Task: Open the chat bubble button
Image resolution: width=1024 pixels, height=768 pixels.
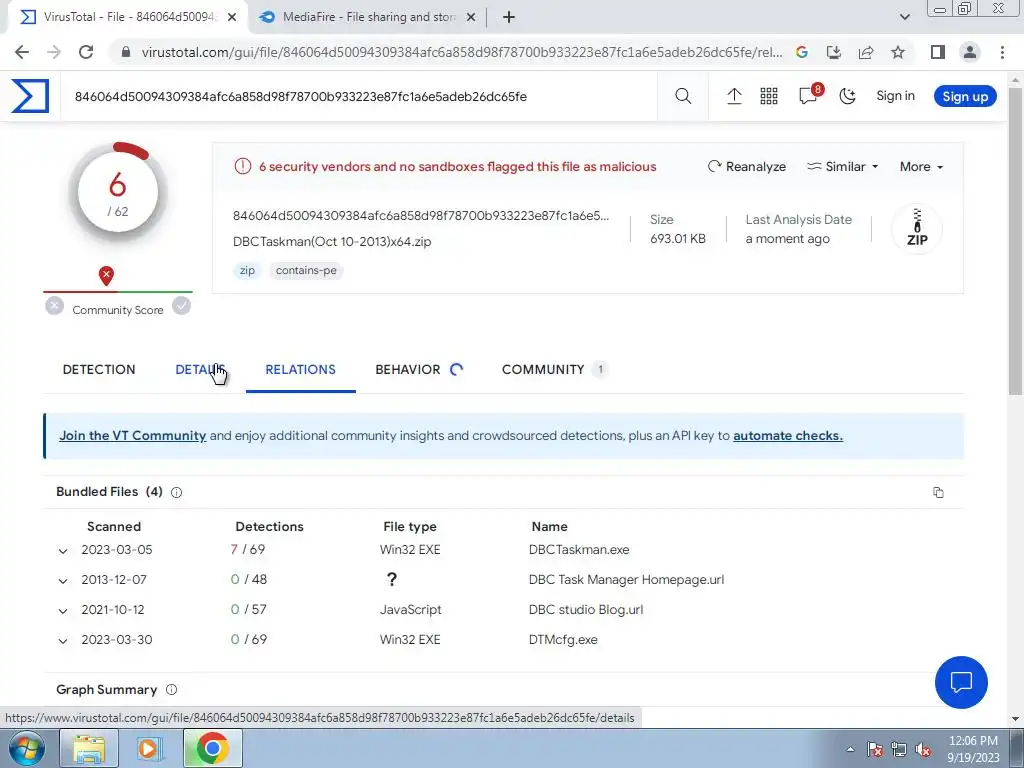Action: [x=961, y=682]
